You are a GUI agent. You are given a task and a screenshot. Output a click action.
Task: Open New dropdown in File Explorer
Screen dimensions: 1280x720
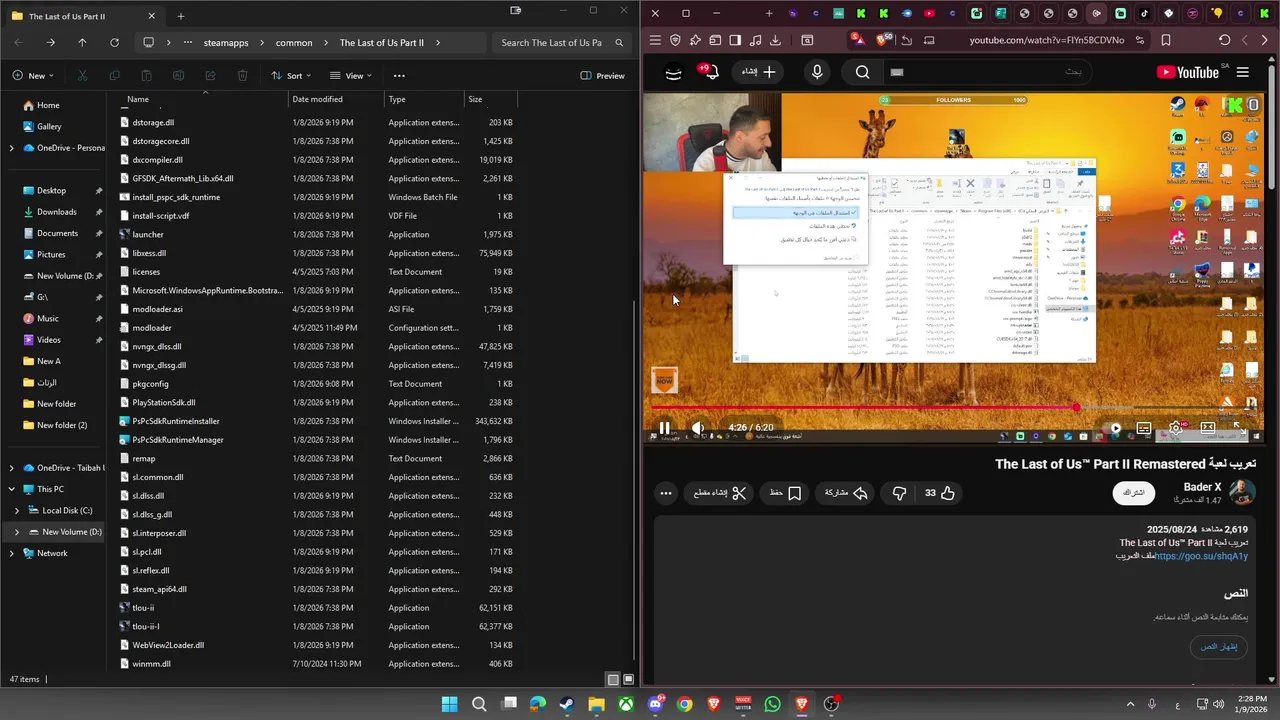point(34,75)
